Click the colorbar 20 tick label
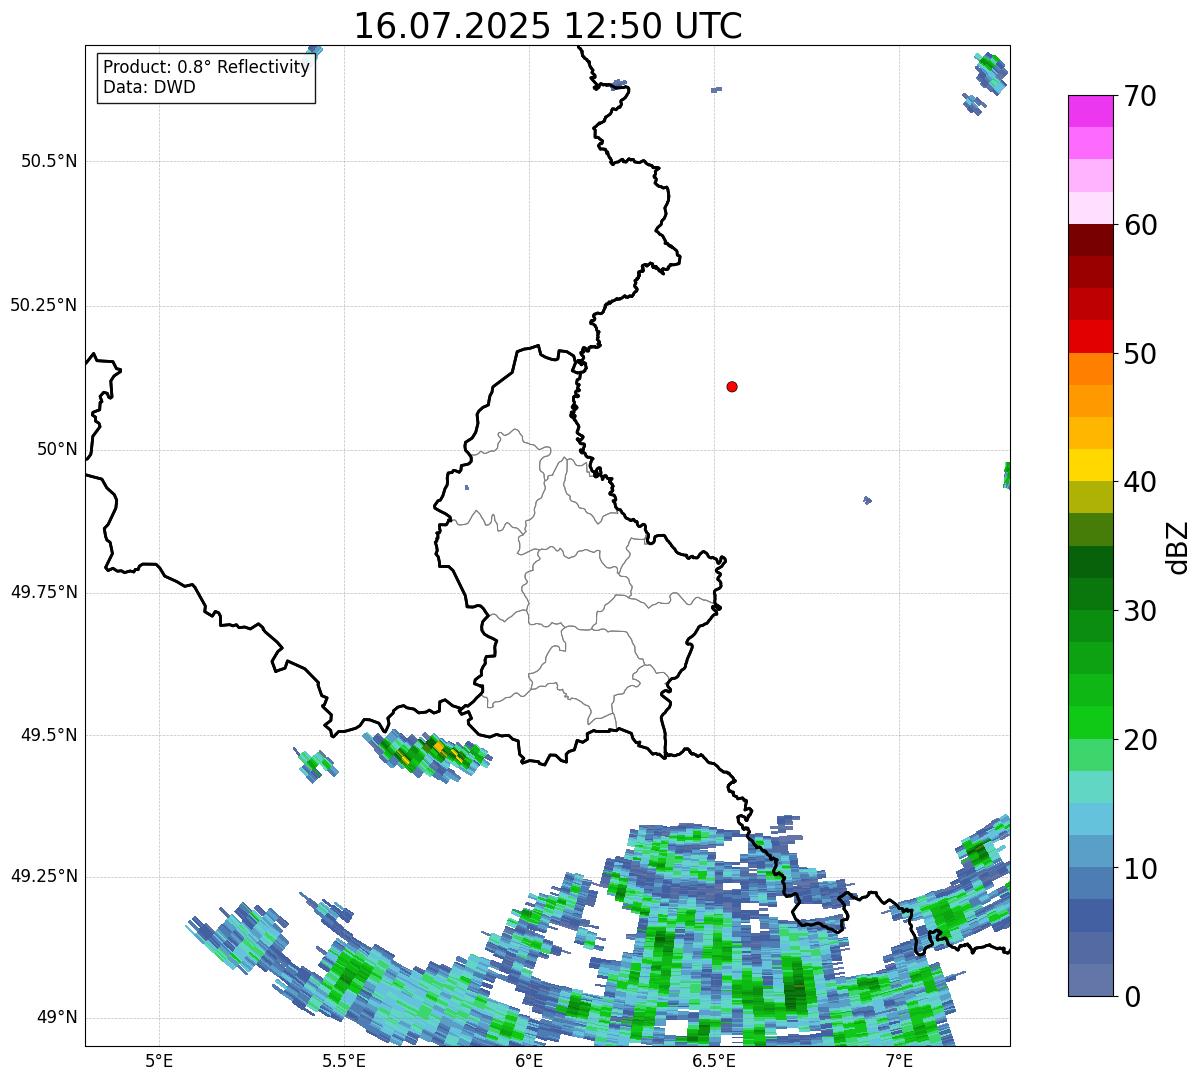The height and width of the screenshot is (1081, 1202). pos(1139,740)
